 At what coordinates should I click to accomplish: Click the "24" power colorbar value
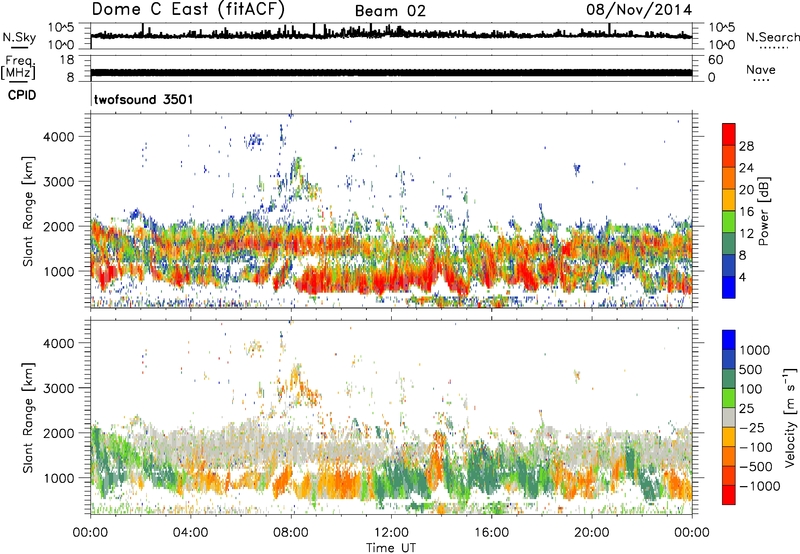[746, 168]
